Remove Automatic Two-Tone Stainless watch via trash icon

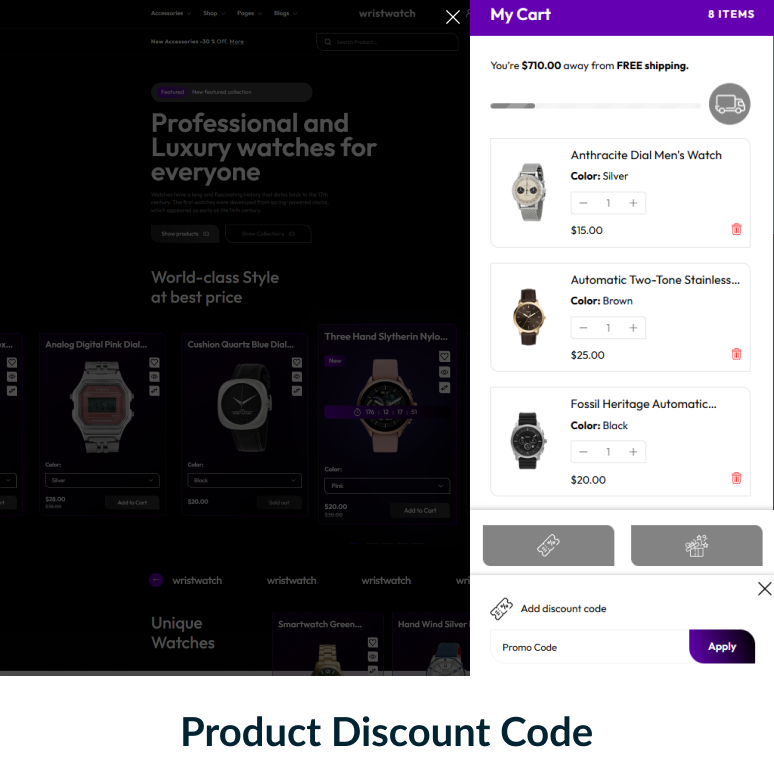pos(736,354)
